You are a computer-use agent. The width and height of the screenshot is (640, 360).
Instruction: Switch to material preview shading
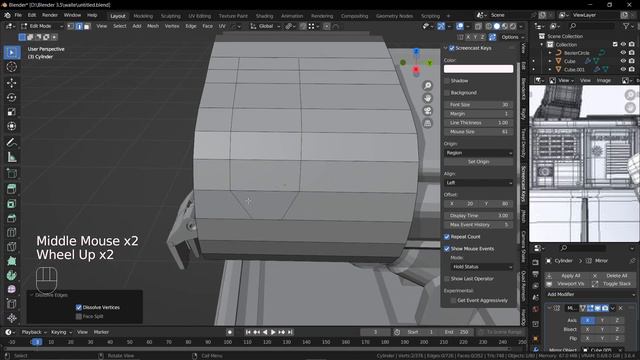tap(505, 26)
